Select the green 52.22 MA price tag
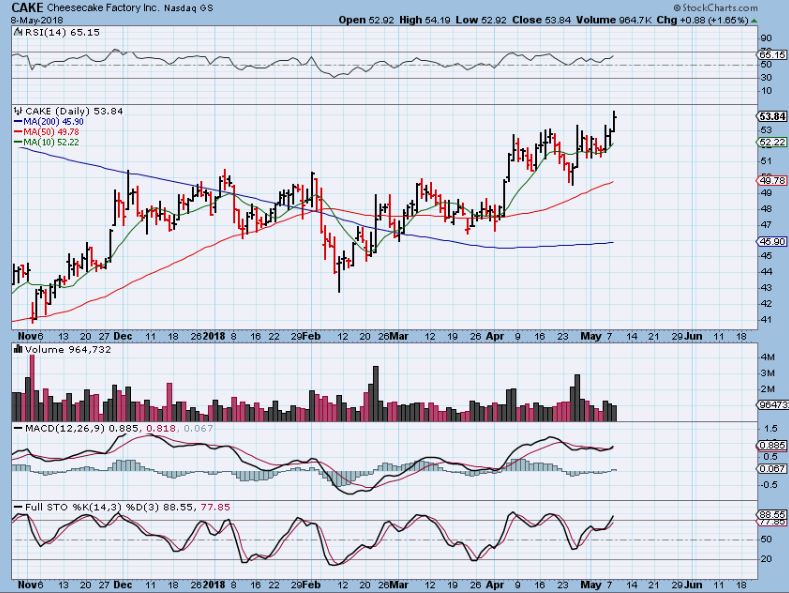This screenshot has width=789, height=593. tap(769, 142)
